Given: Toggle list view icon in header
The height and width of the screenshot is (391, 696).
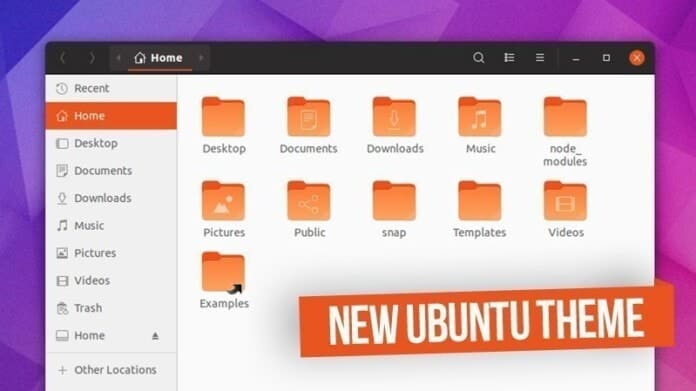Looking at the screenshot, I should coord(509,58).
